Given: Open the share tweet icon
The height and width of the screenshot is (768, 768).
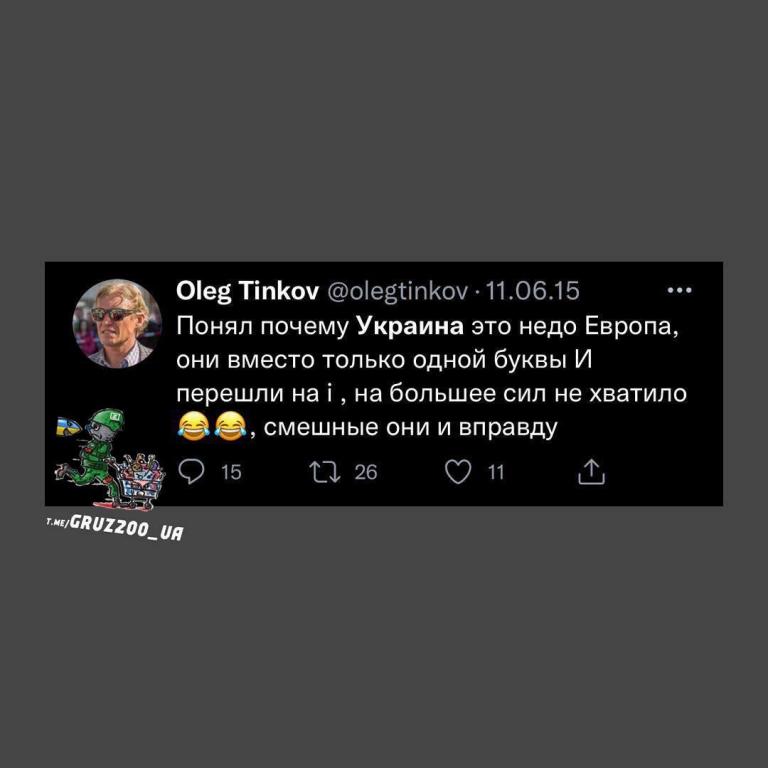Looking at the screenshot, I should click(x=592, y=471).
